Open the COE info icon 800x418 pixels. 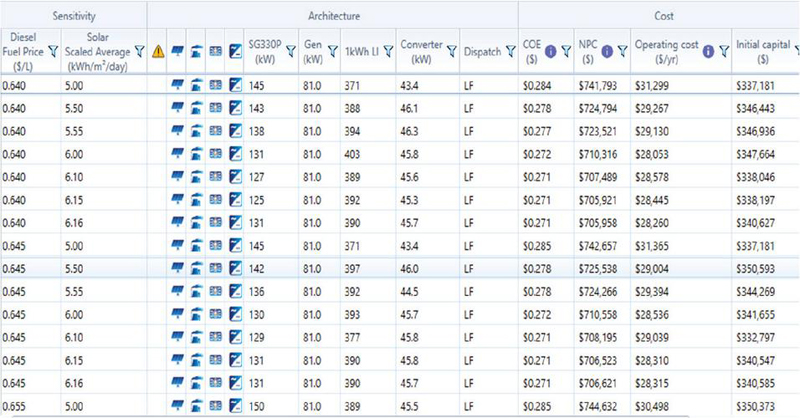coord(551,51)
